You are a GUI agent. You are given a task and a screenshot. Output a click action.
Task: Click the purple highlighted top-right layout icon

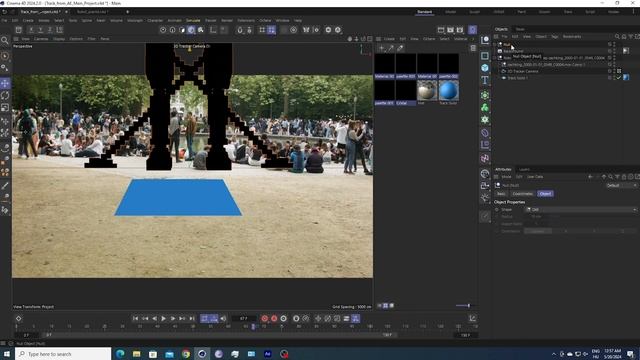472,30
